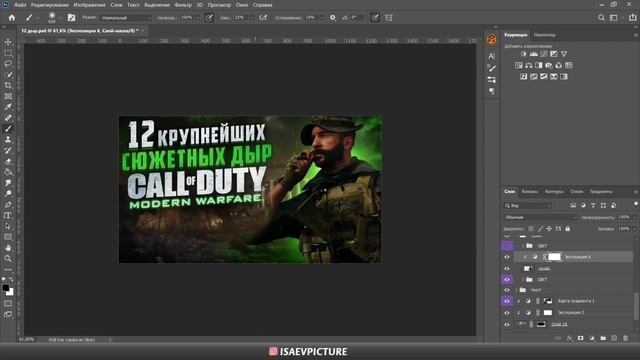Add layer style with fx icon
This screenshot has width=640, height=360.
tap(570, 338)
